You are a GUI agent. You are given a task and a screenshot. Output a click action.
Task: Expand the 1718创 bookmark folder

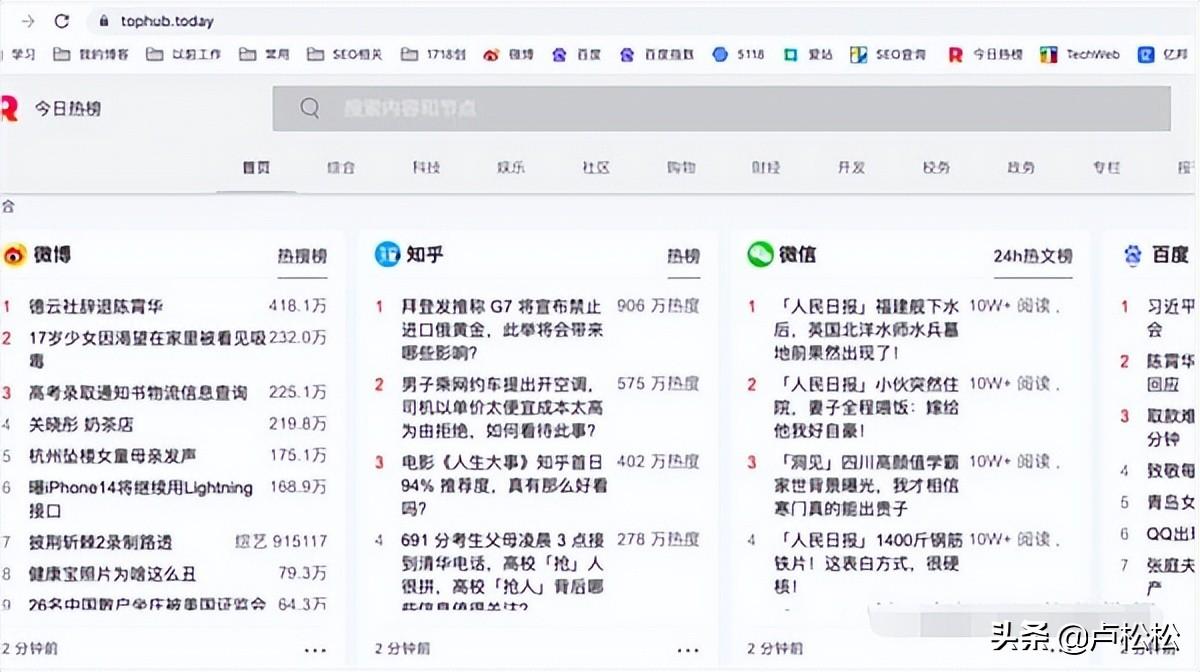coord(434,55)
